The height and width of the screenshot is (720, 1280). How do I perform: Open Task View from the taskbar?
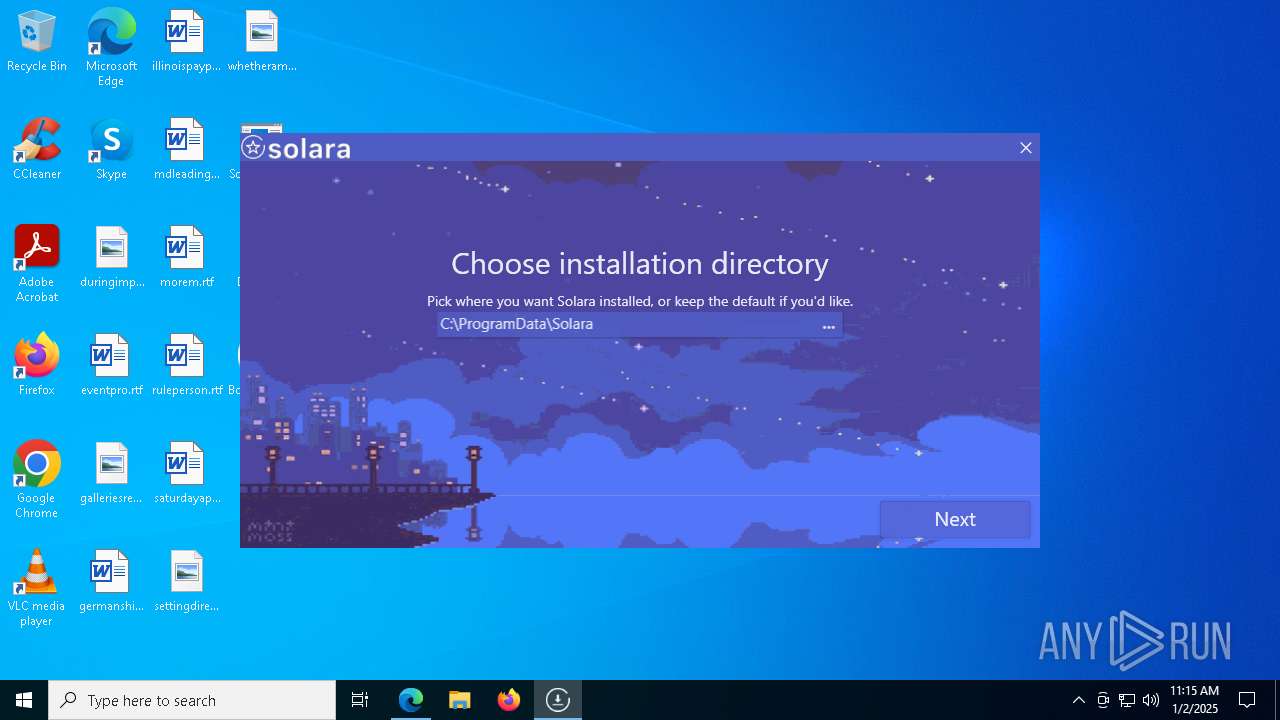pos(360,700)
